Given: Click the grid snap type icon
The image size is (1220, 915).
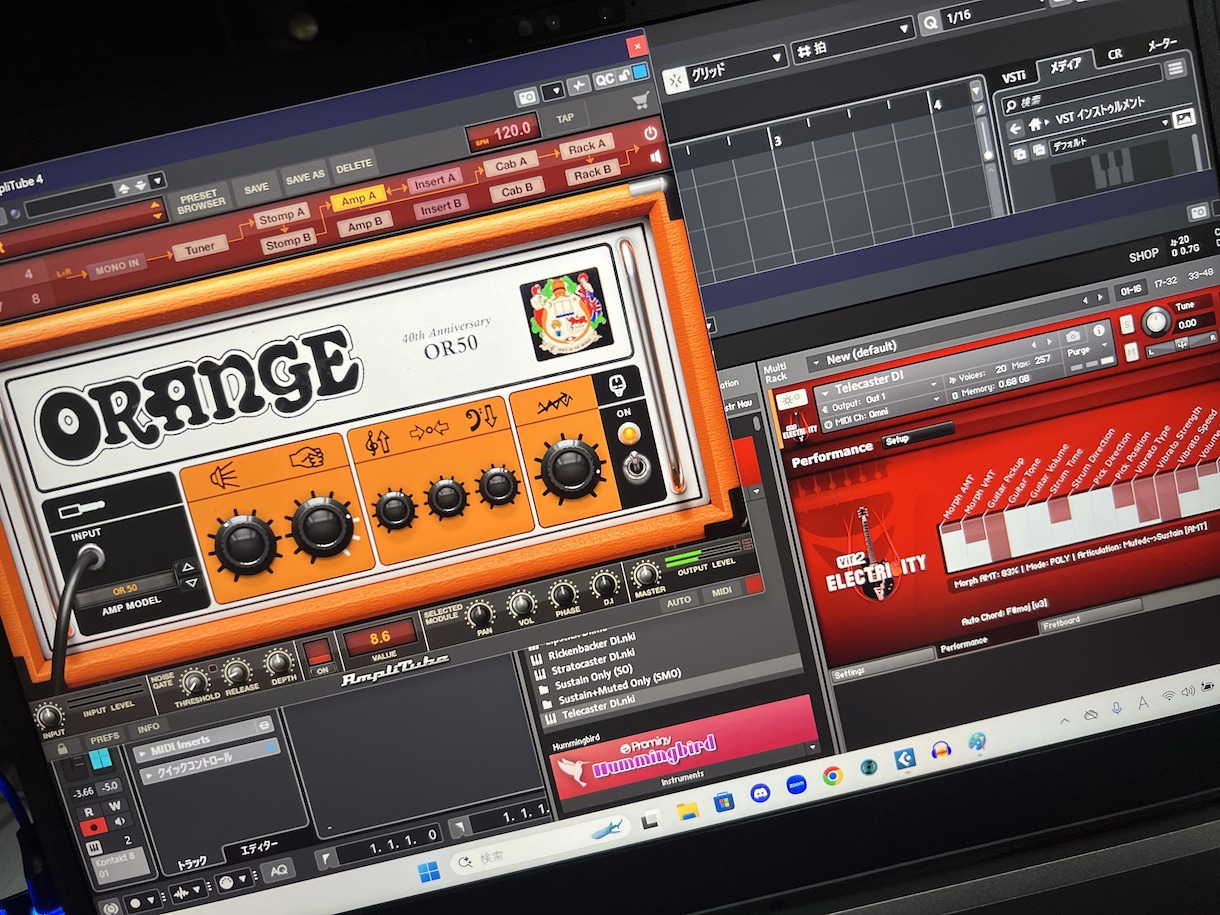Looking at the screenshot, I should (x=675, y=79).
